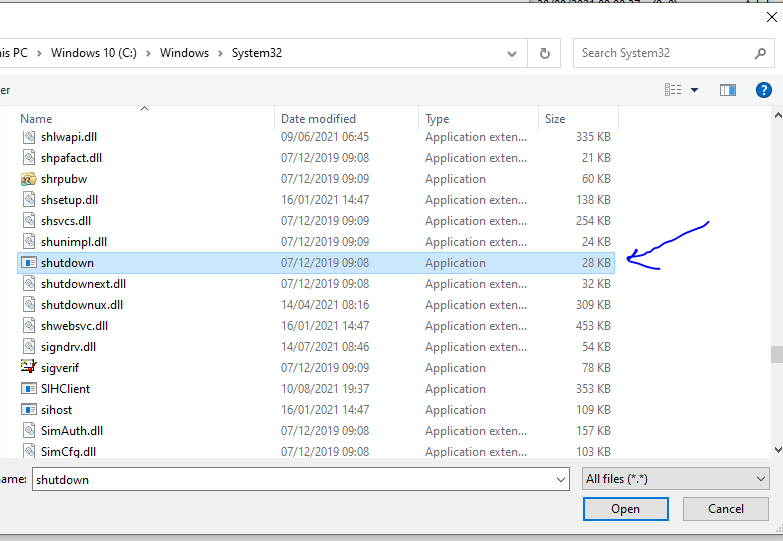Expand chevron before Windows 10 (C:)
Screen dimensions: 783x541
click(x=39, y=53)
